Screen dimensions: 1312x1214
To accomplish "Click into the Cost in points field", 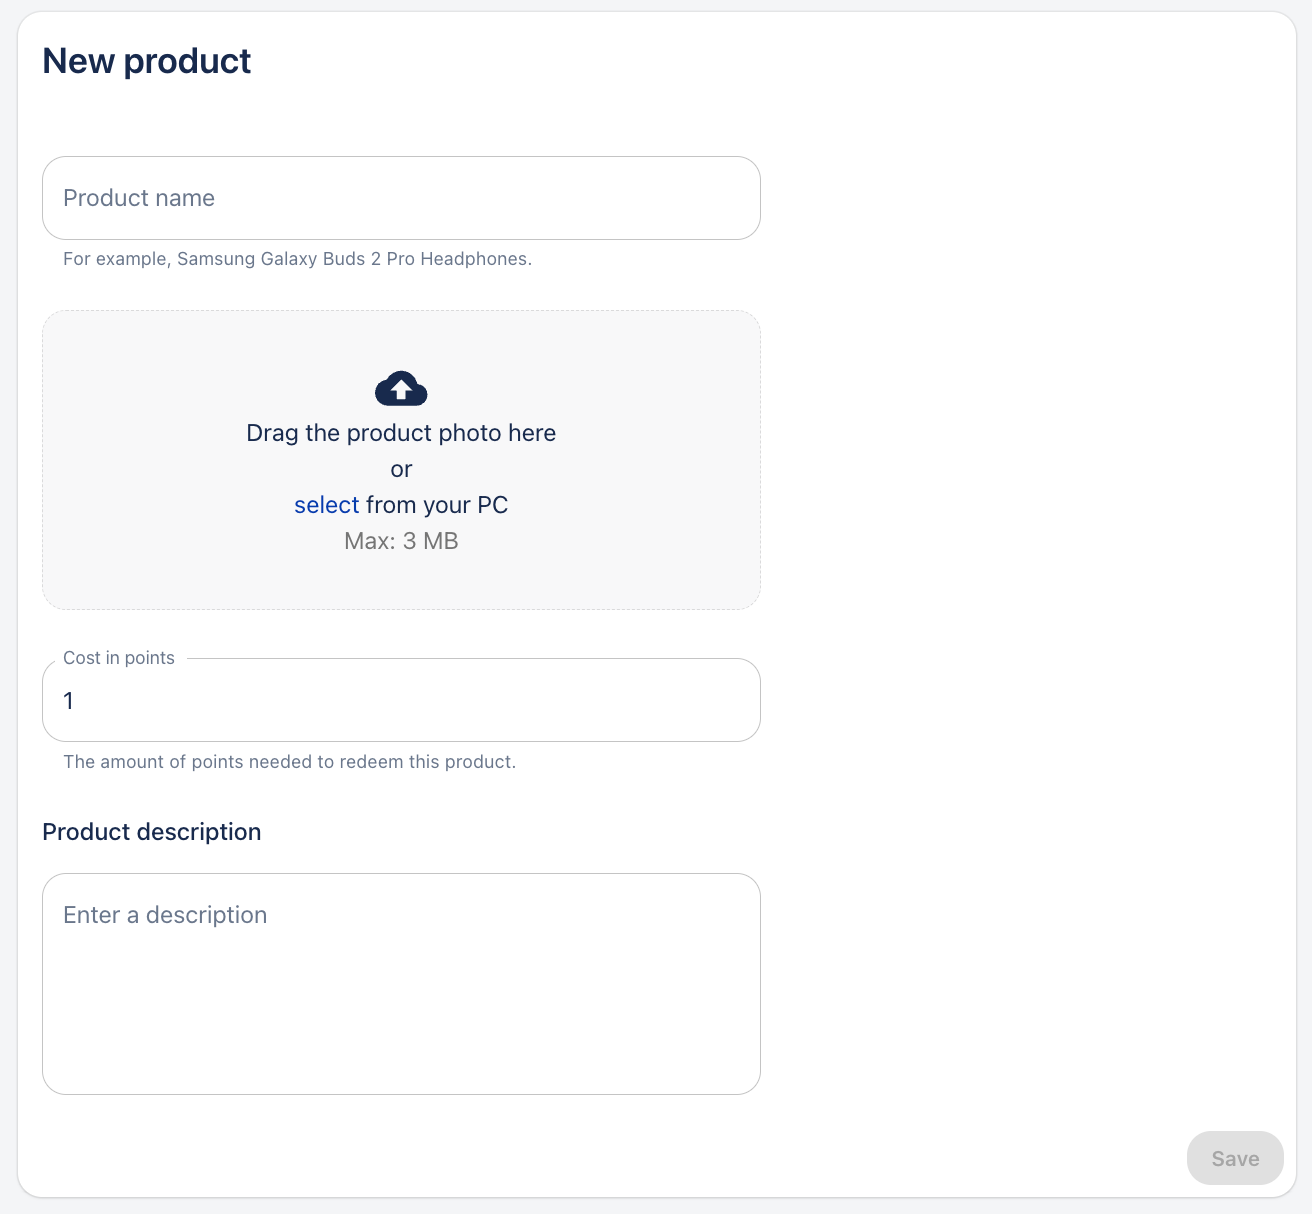I will click(x=400, y=701).
